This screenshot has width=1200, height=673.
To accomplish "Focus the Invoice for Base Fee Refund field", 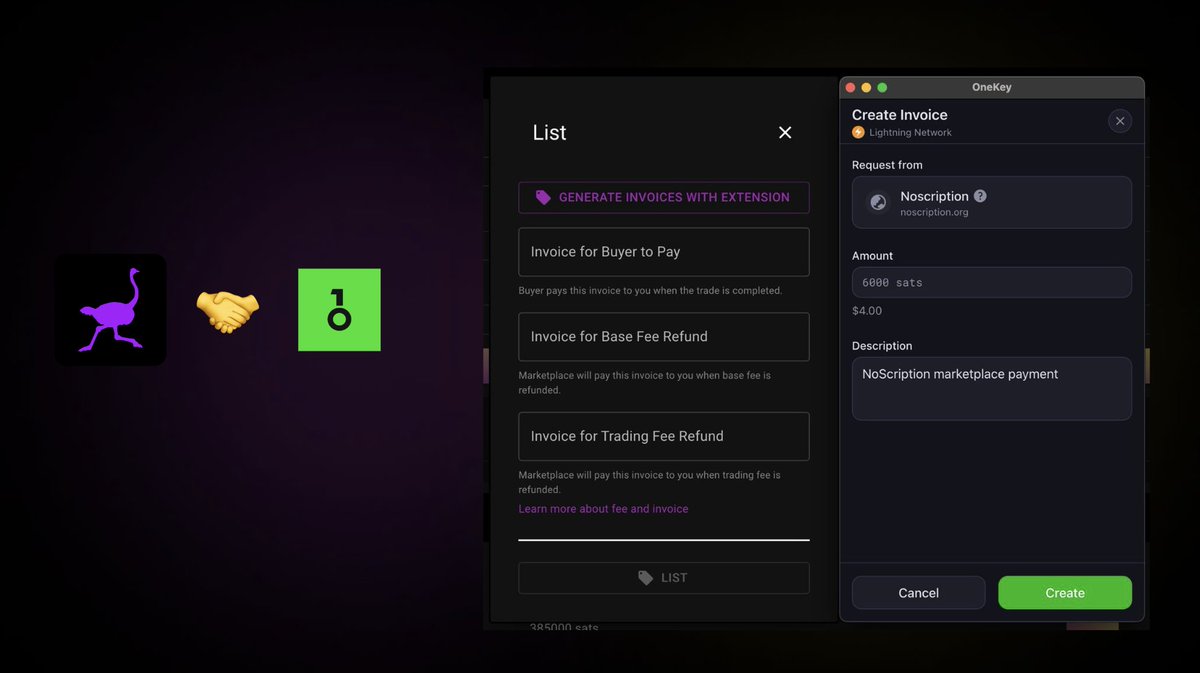I will 663,337.
